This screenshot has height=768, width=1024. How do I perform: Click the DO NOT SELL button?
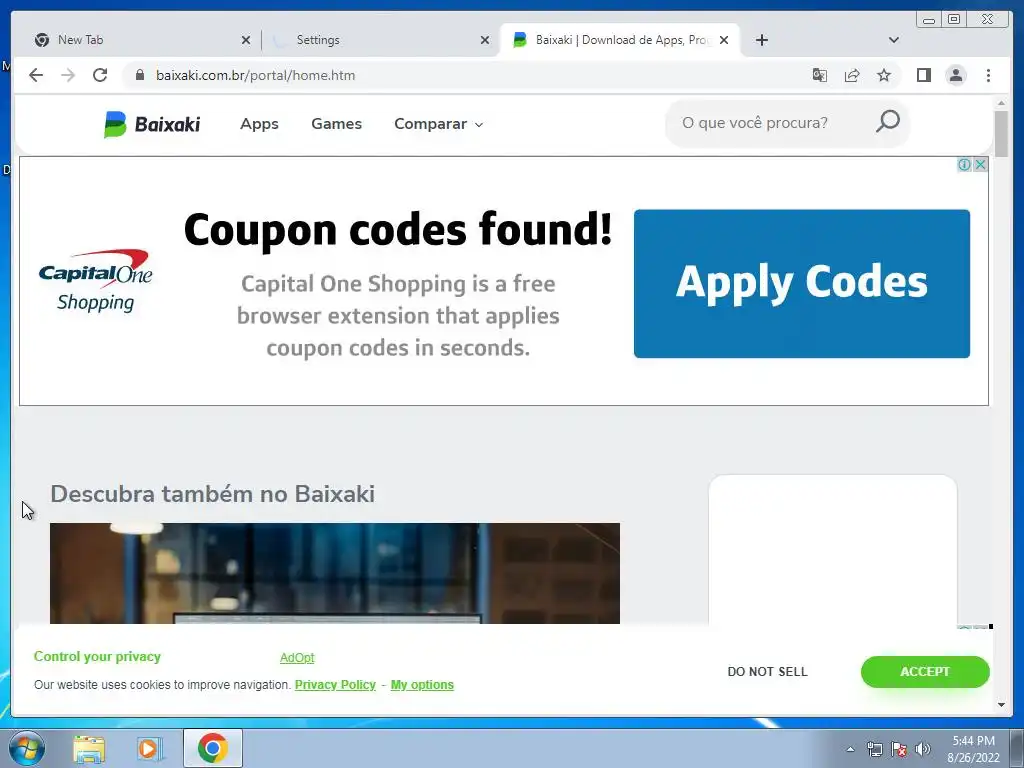tap(767, 671)
